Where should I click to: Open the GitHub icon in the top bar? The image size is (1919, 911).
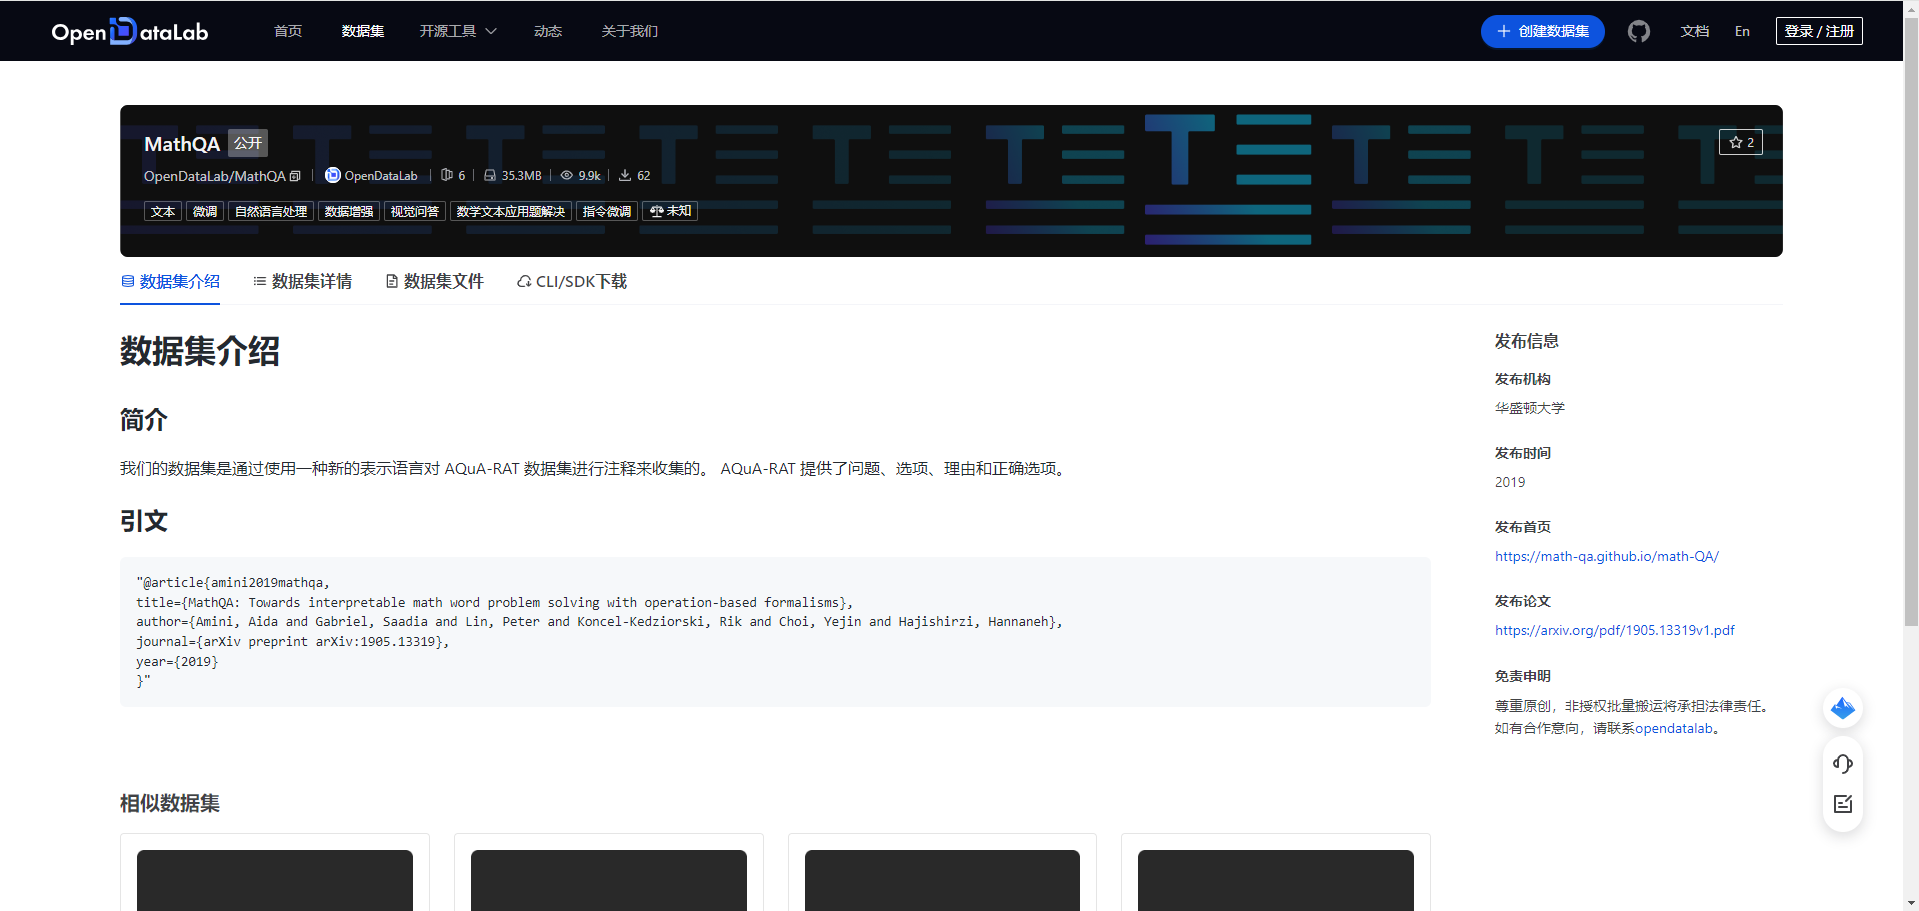click(x=1638, y=31)
